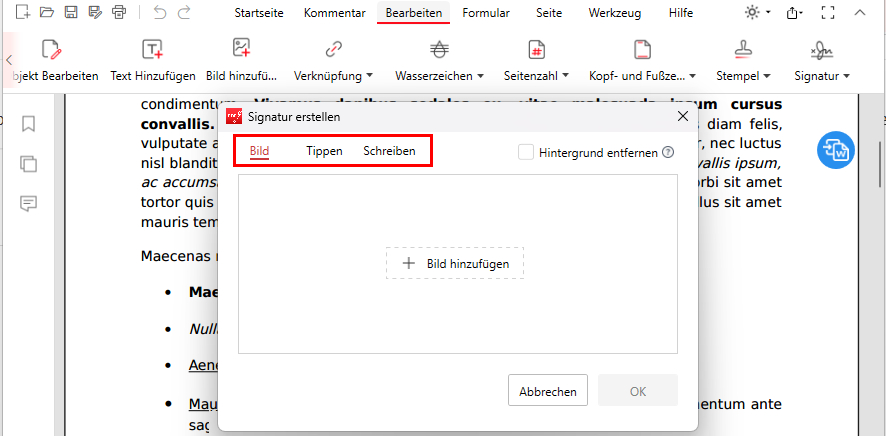Viewport: 886px width, 436px height.
Task: Expand the Seitenzahl dropdown arrow
Action: (x=565, y=76)
